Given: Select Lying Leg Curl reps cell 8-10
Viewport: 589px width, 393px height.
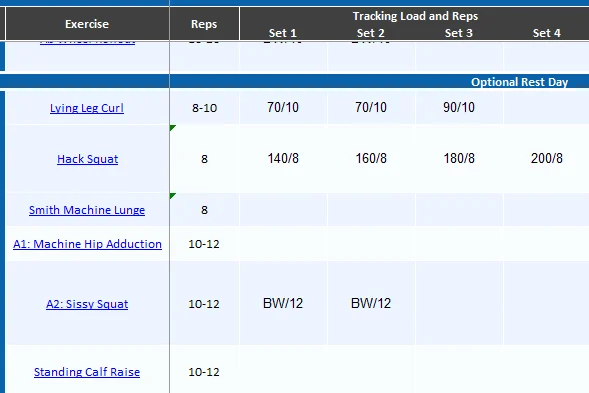Looking at the screenshot, I should 204,108.
